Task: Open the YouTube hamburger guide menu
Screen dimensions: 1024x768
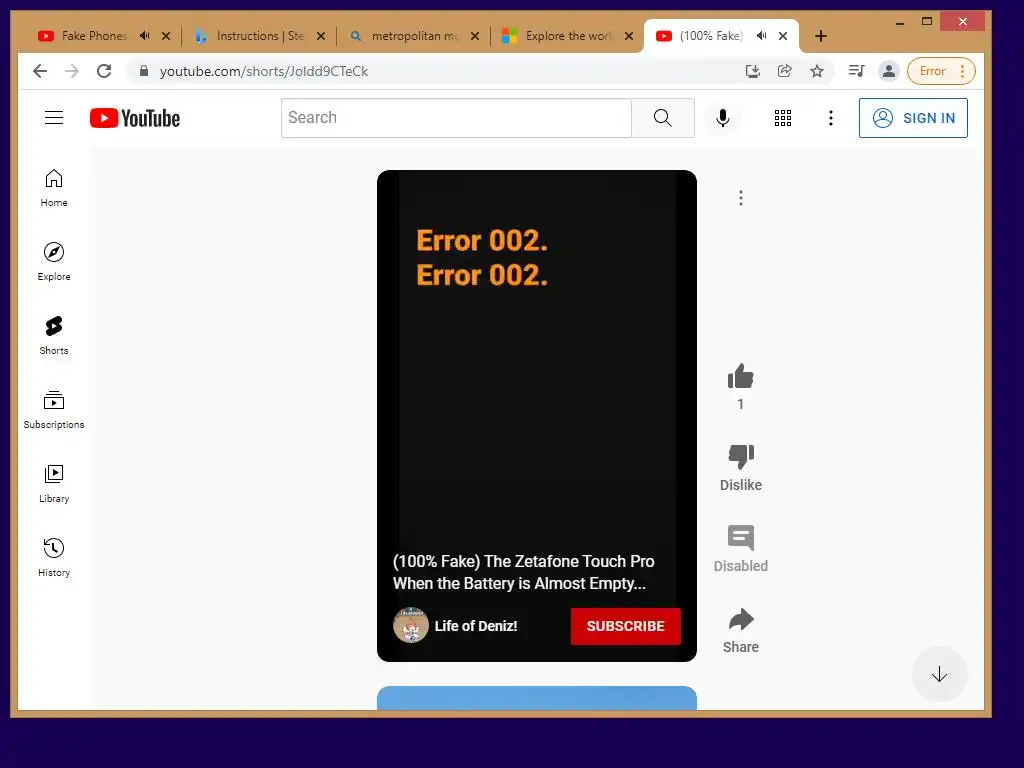Action: [x=54, y=118]
